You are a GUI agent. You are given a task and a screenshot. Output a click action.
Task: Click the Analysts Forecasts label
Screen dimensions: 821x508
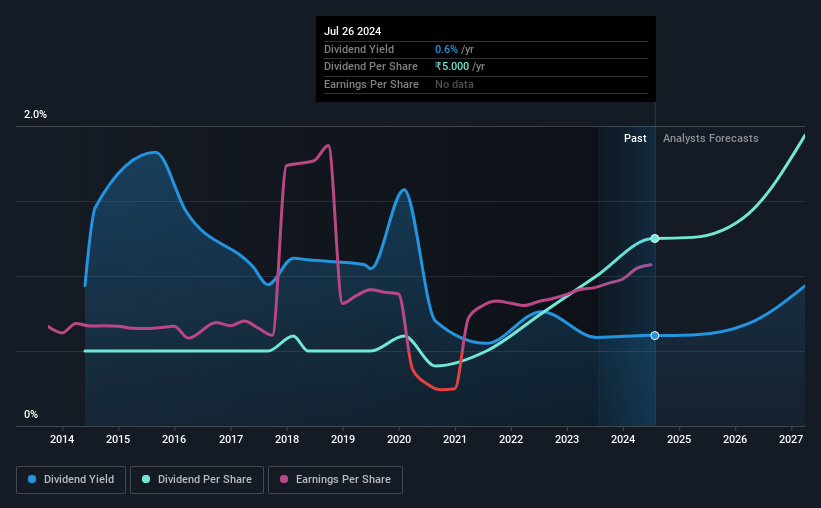point(711,138)
